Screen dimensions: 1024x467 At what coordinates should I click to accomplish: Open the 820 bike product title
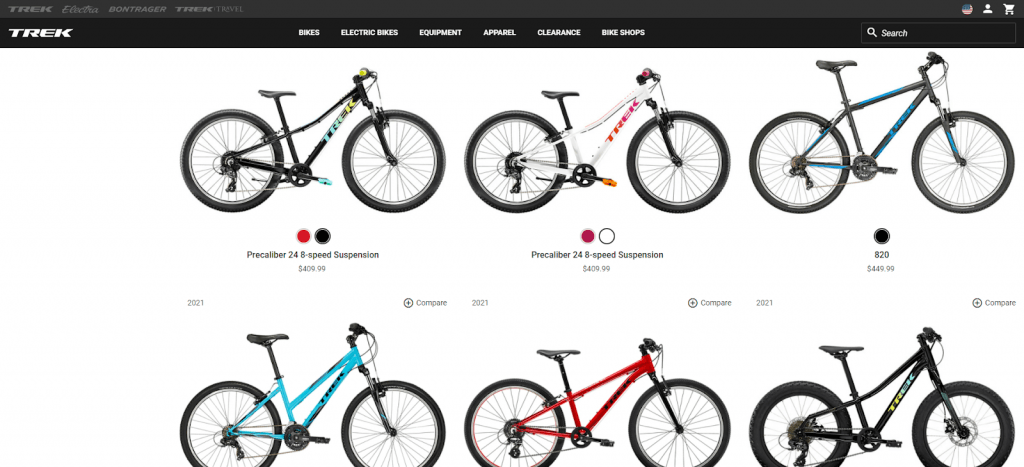pos(882,255)
